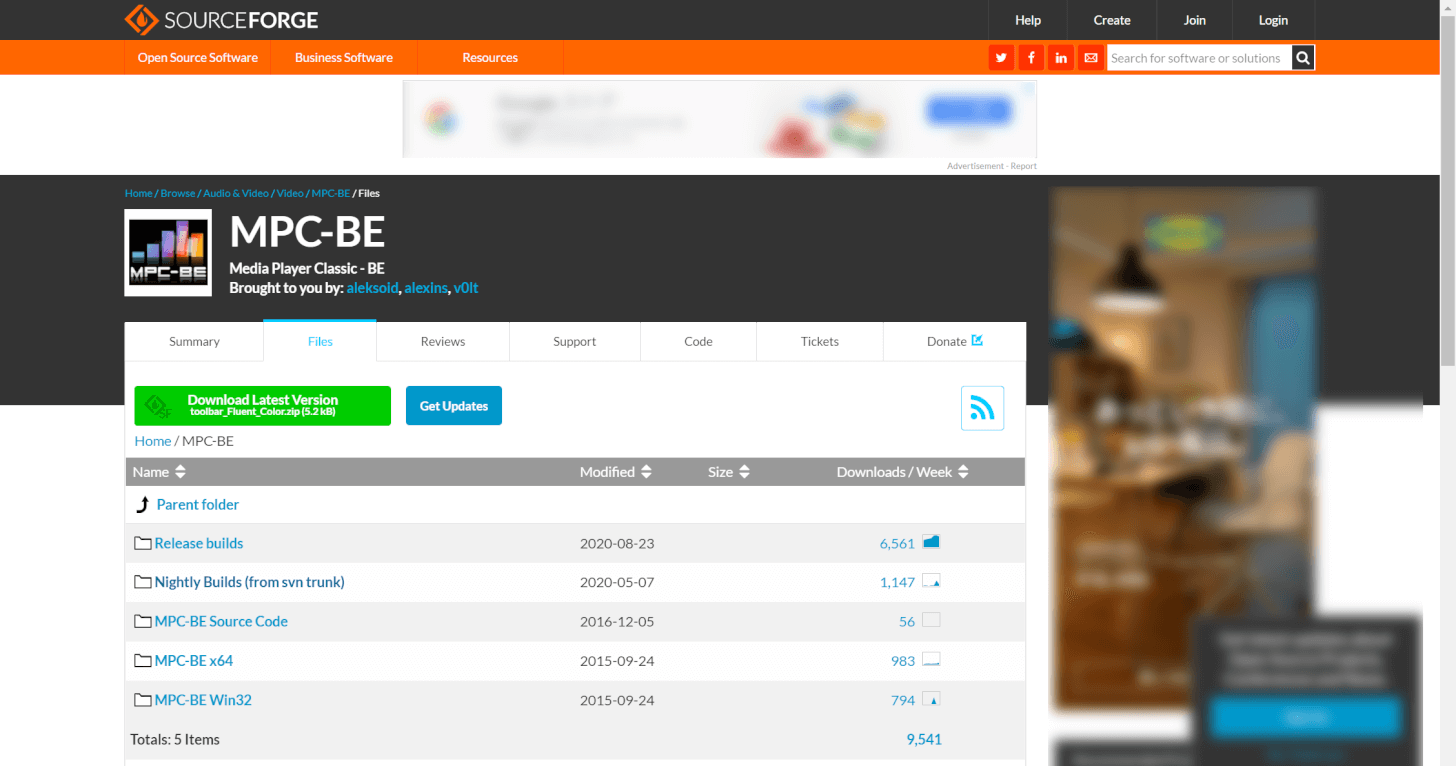Sort files by Modified column
The image size is (1456, 766).
tap(616, 472)
